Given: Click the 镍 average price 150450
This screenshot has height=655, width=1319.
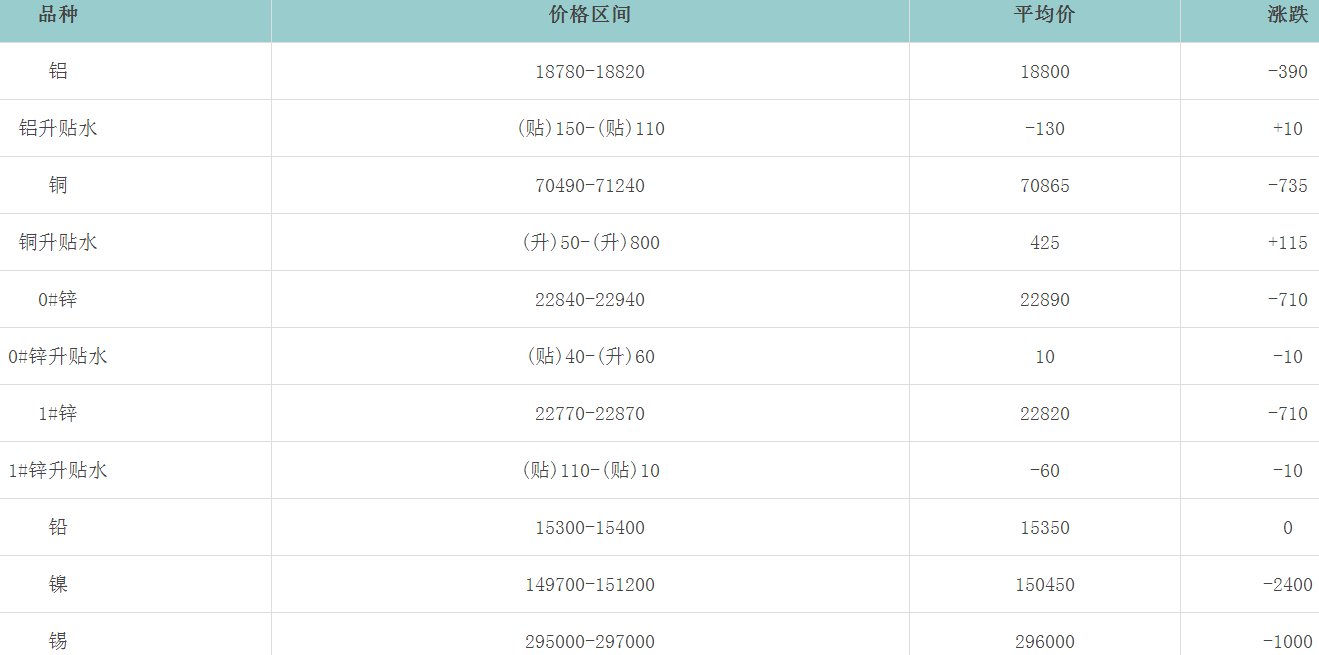Looking at the screenshot, I should pos(1044,585).
